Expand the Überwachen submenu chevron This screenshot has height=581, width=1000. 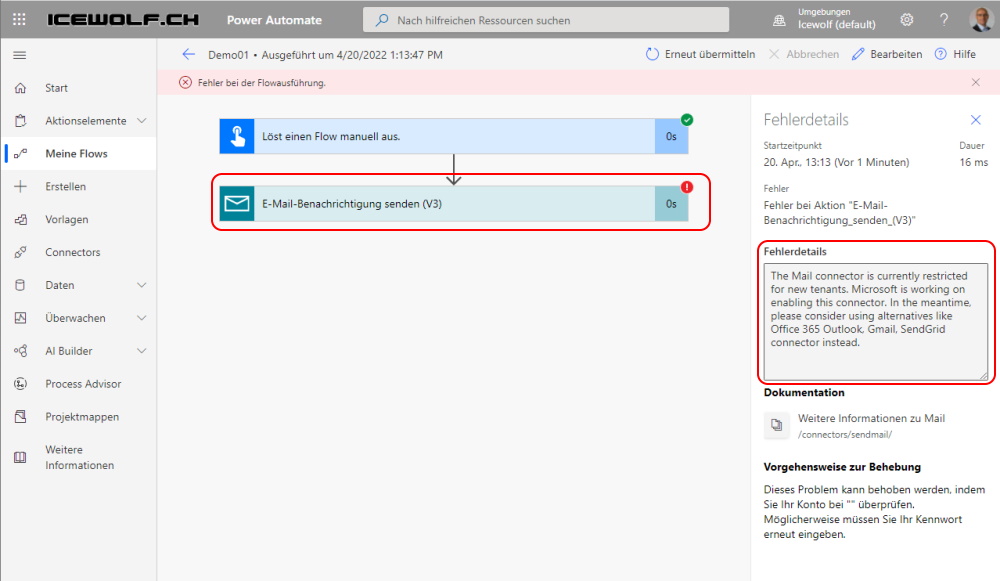click(142, 318)
